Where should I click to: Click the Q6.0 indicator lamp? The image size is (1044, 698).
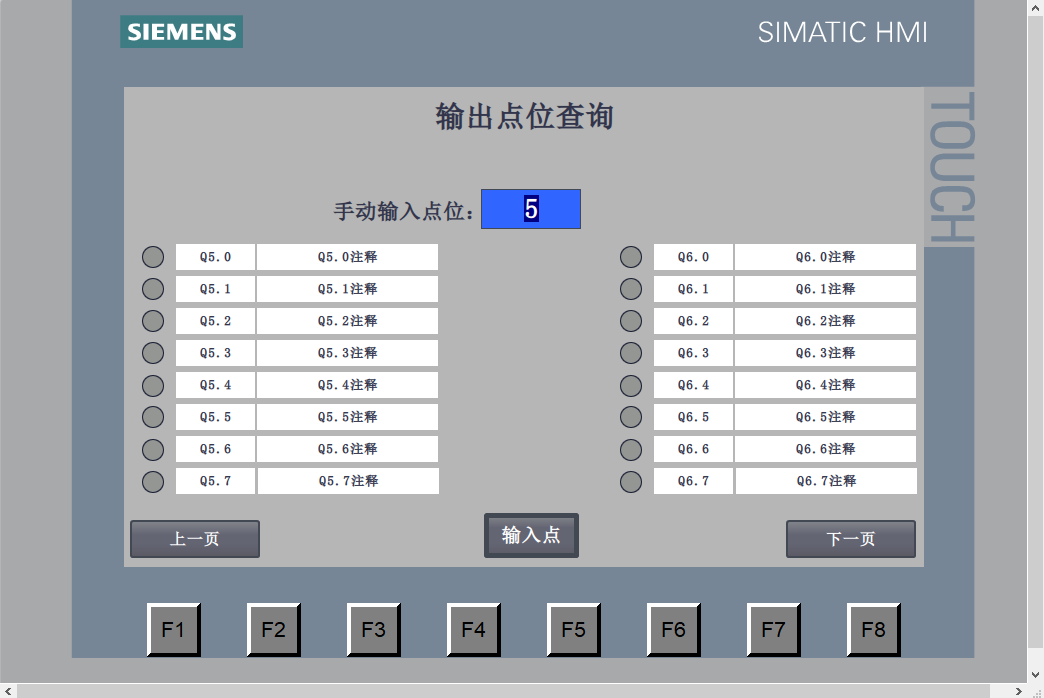[x=630, y=257]
